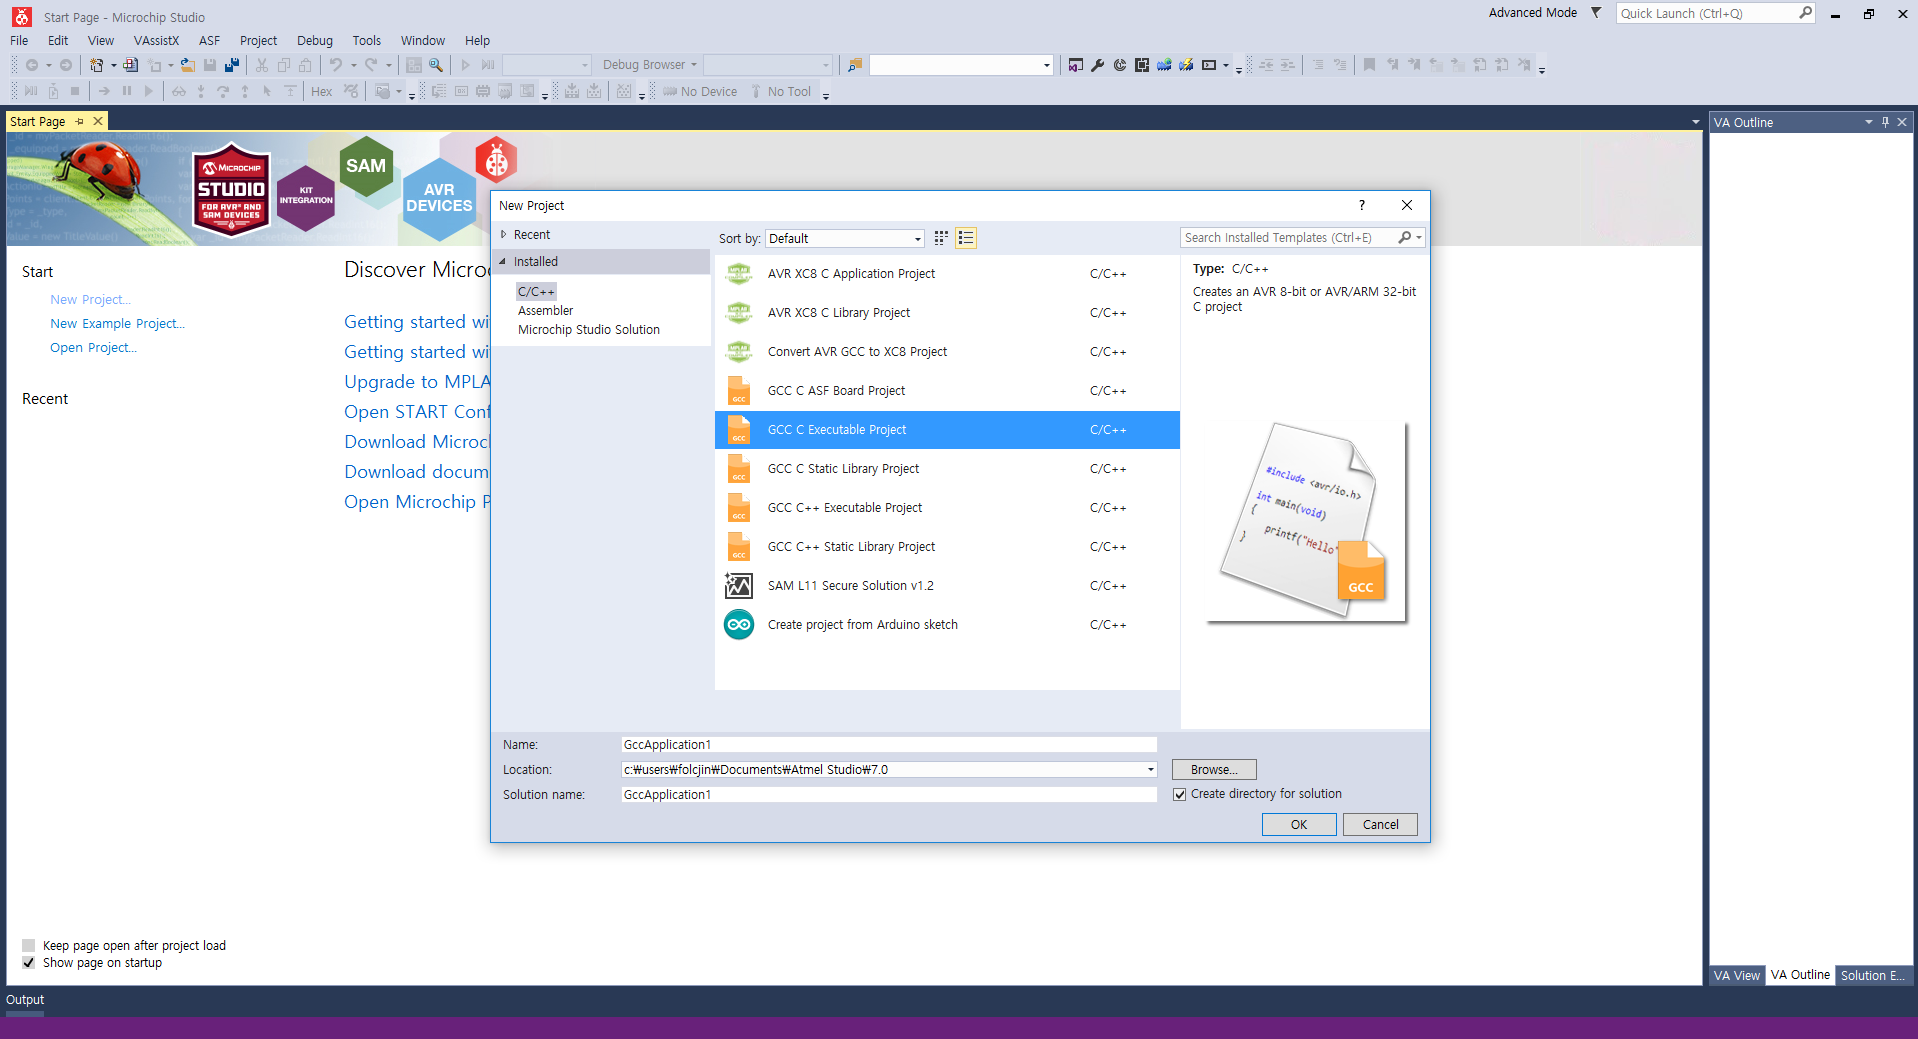Open the ASF menu
The image size is (1918, 1039).
click(x=209, y=41)
